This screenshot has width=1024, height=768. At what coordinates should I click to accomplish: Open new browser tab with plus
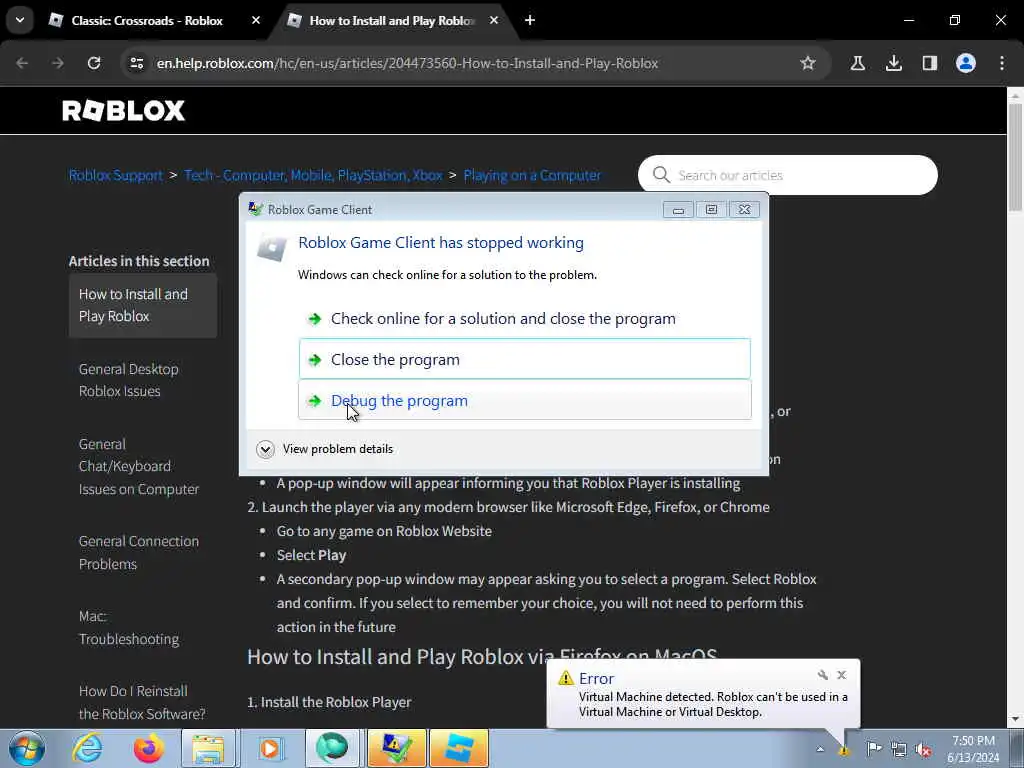click(530, 20)
